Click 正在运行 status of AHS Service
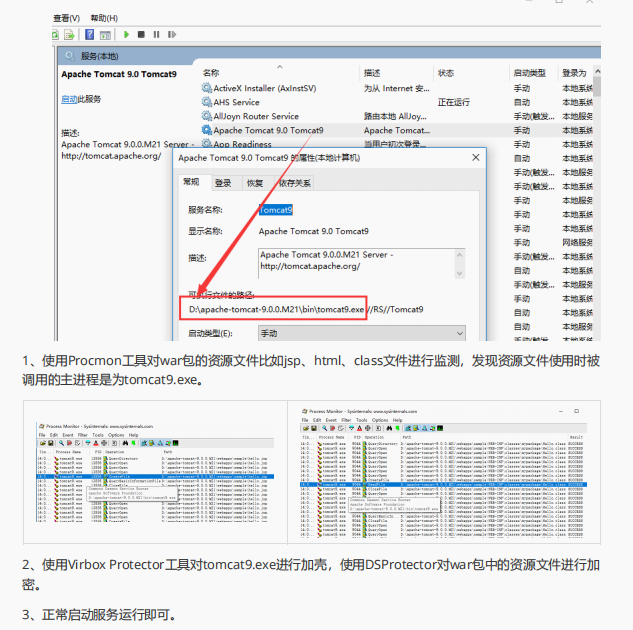The image size is (633, 630). click(454, 103)
